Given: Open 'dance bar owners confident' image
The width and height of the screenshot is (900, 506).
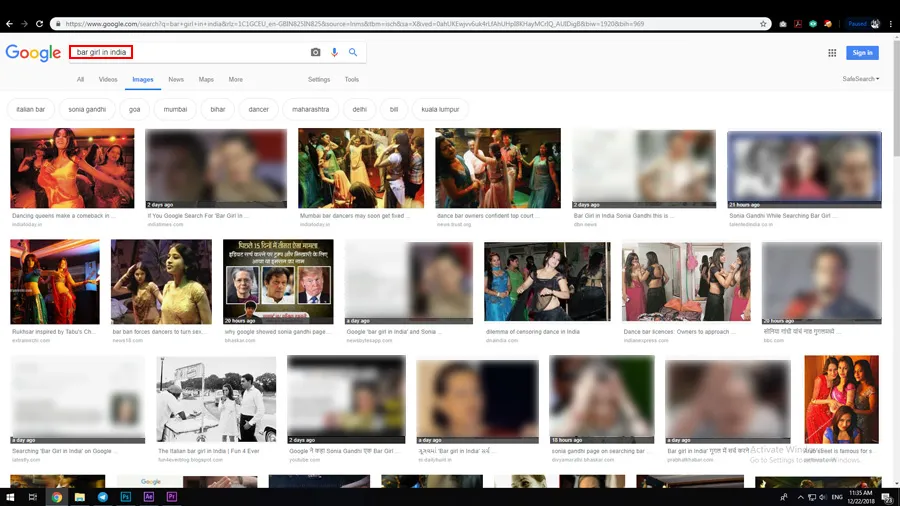Looking at the screenshot, I should (x=498, y=168).
